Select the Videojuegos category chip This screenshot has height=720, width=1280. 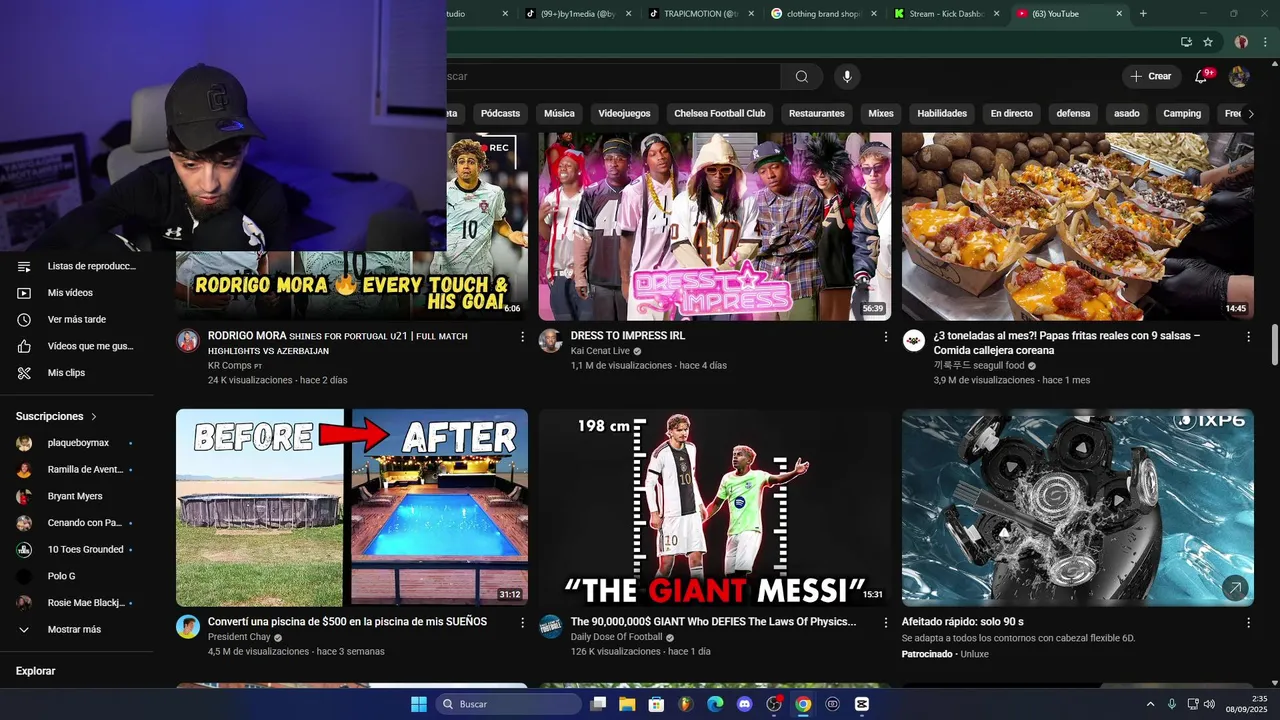coord(624,114)
